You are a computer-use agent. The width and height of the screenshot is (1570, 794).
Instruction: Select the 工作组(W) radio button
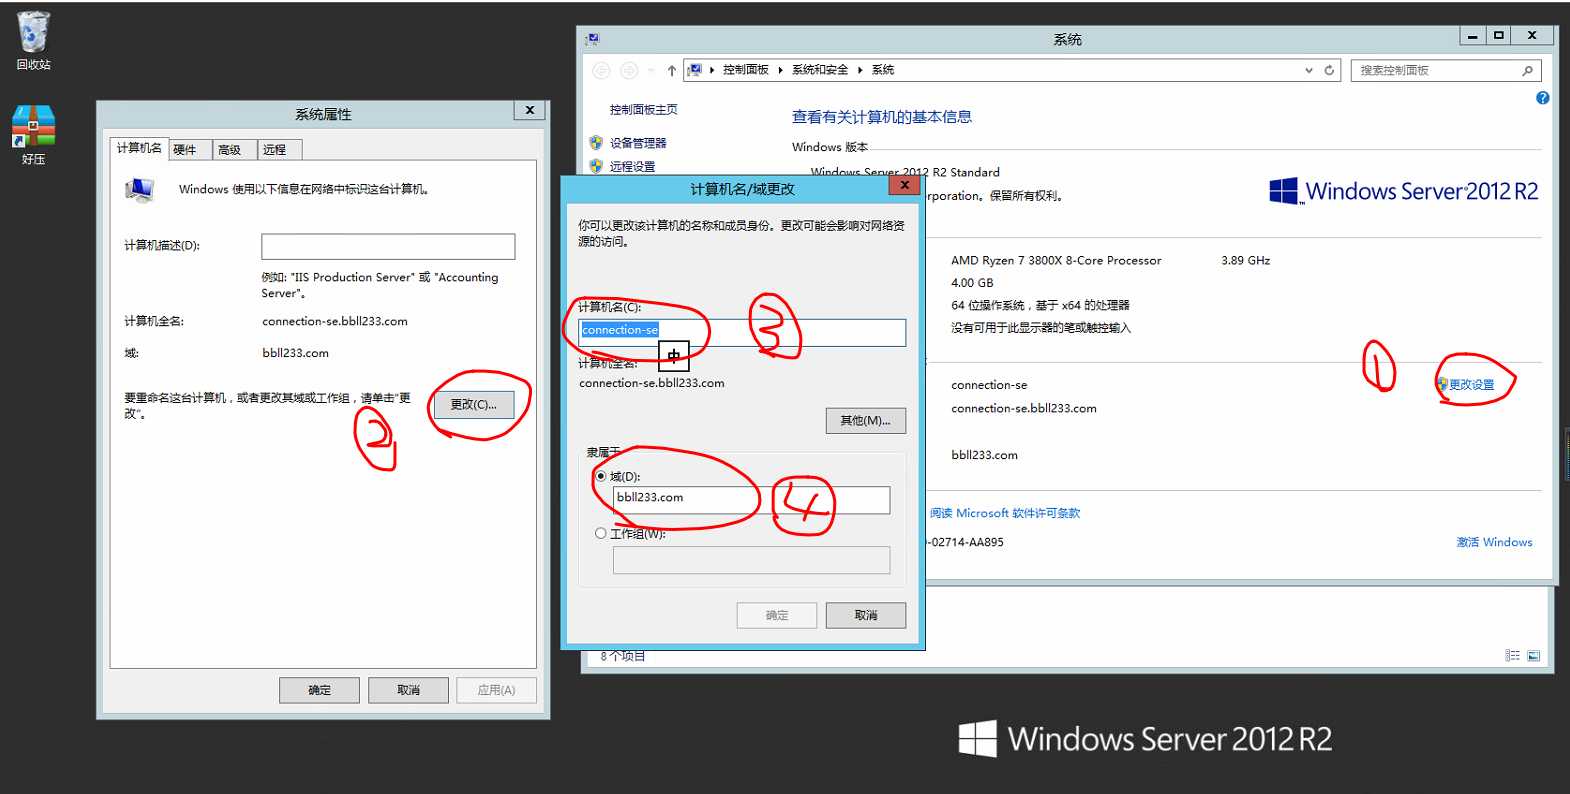[x=600, y=533]
